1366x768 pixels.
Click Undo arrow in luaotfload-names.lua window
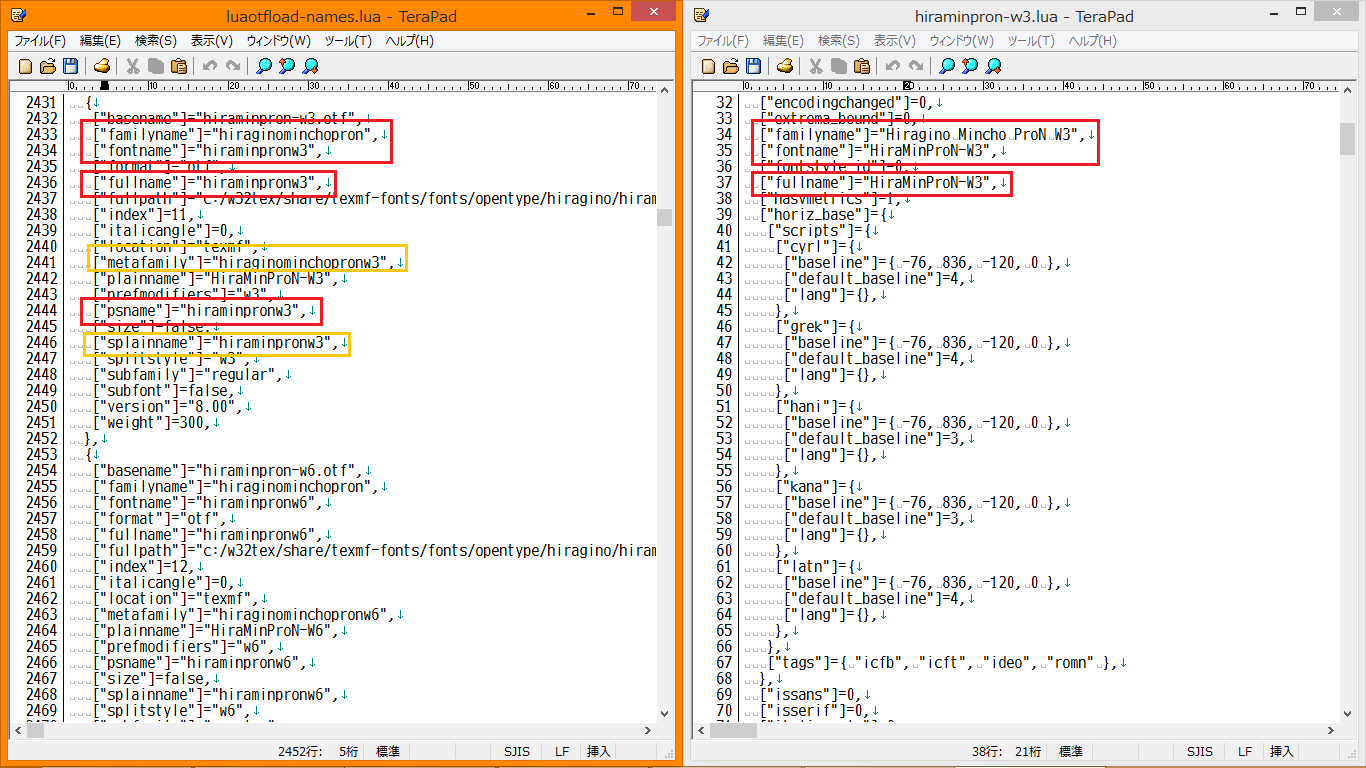pos(209,66)
